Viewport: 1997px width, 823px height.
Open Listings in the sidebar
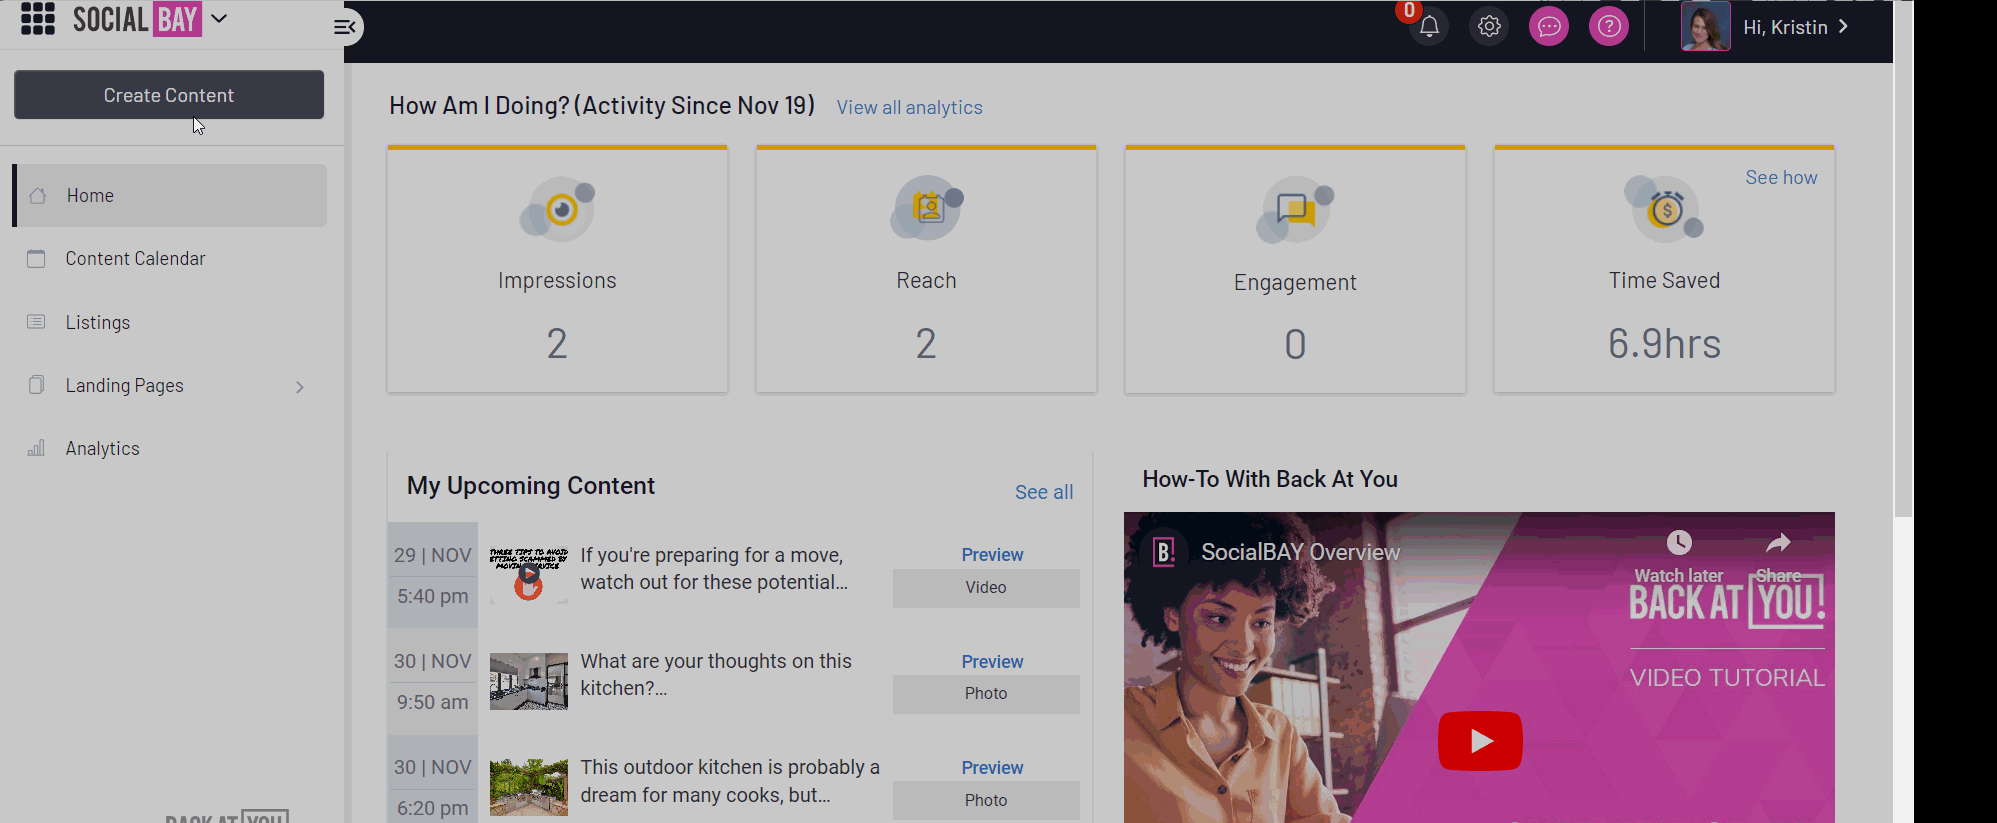pyautogui.click(x=98, y=322)
